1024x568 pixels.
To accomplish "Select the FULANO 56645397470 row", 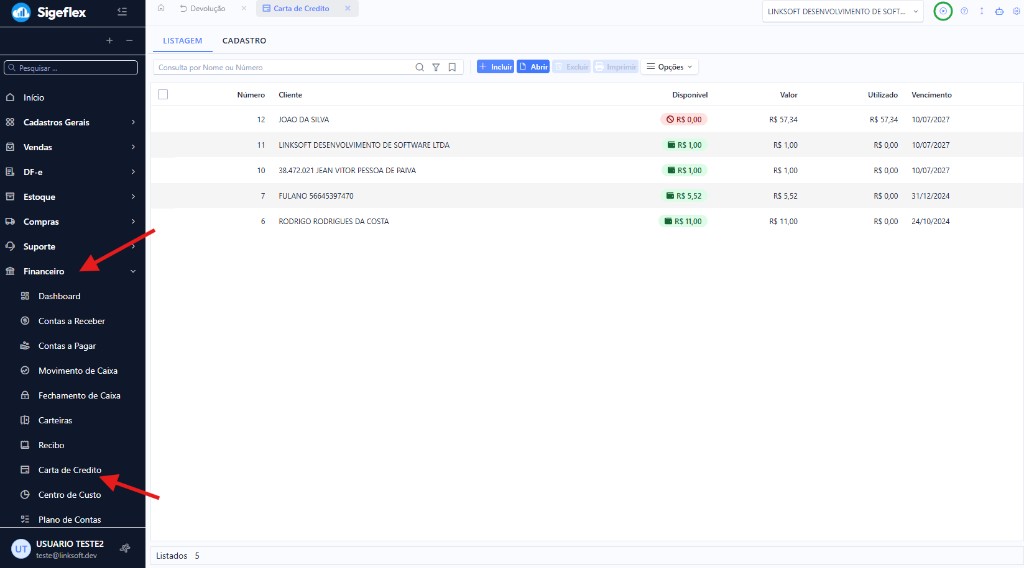I will click(x=586, y=196).
